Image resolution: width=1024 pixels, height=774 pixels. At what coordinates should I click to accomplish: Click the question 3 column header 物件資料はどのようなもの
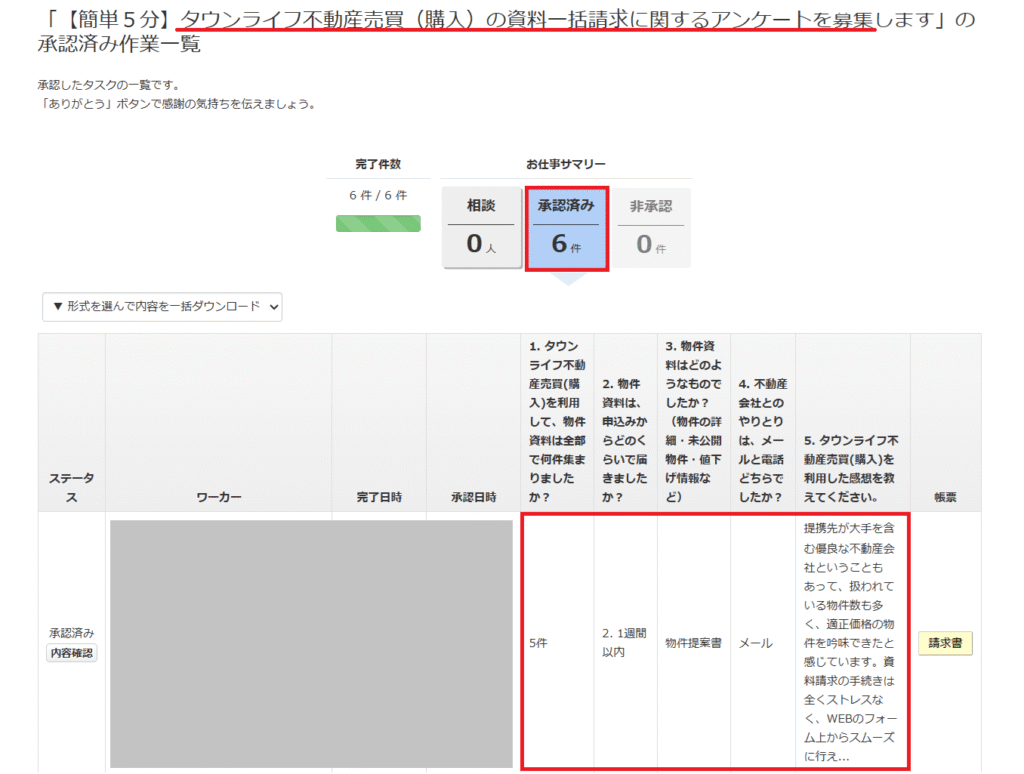click(694, 421)
